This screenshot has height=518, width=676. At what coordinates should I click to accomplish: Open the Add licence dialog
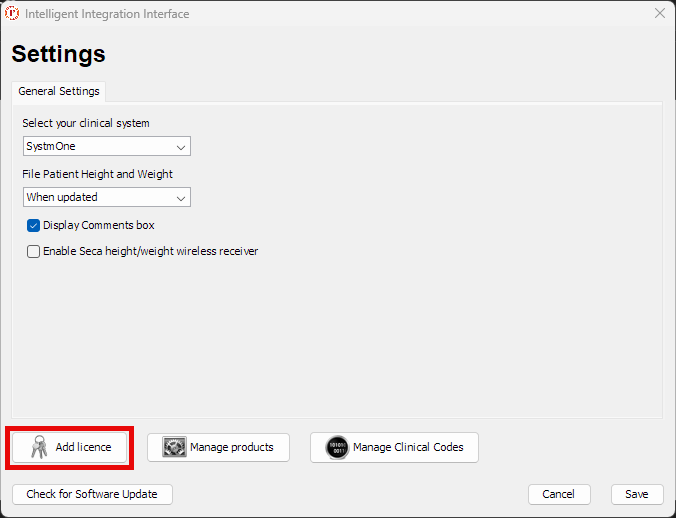pyautogui.click(x=70, y=447)
